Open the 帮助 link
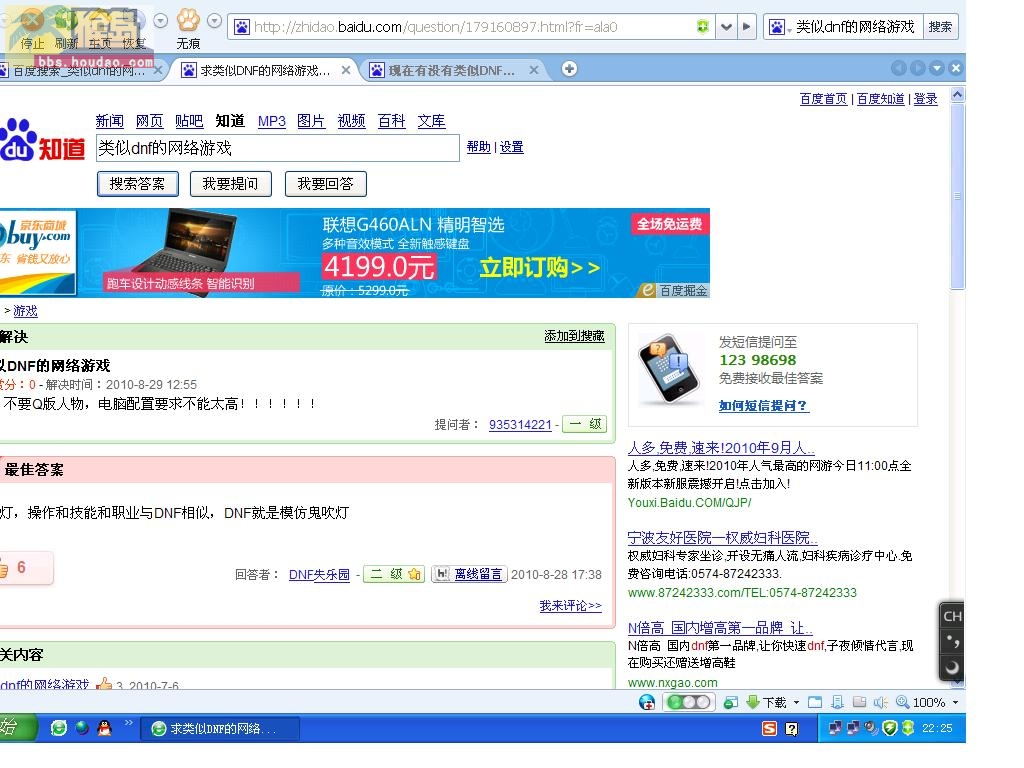 click(479, 147)
